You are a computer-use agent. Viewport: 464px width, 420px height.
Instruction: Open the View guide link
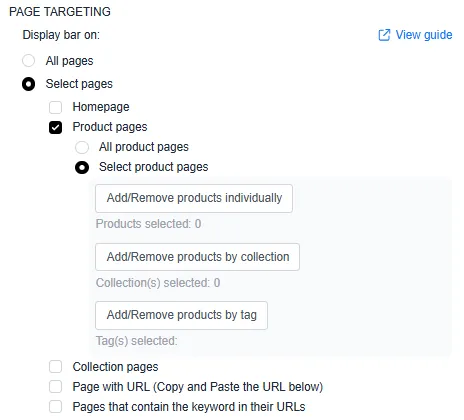(x=424, y=35)
